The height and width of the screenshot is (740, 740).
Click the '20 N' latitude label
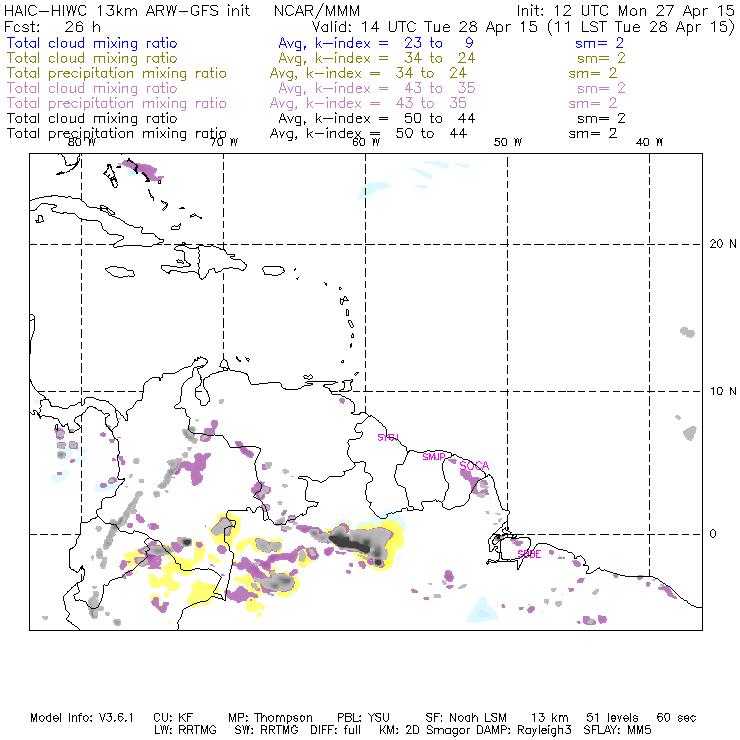[723, 244]
